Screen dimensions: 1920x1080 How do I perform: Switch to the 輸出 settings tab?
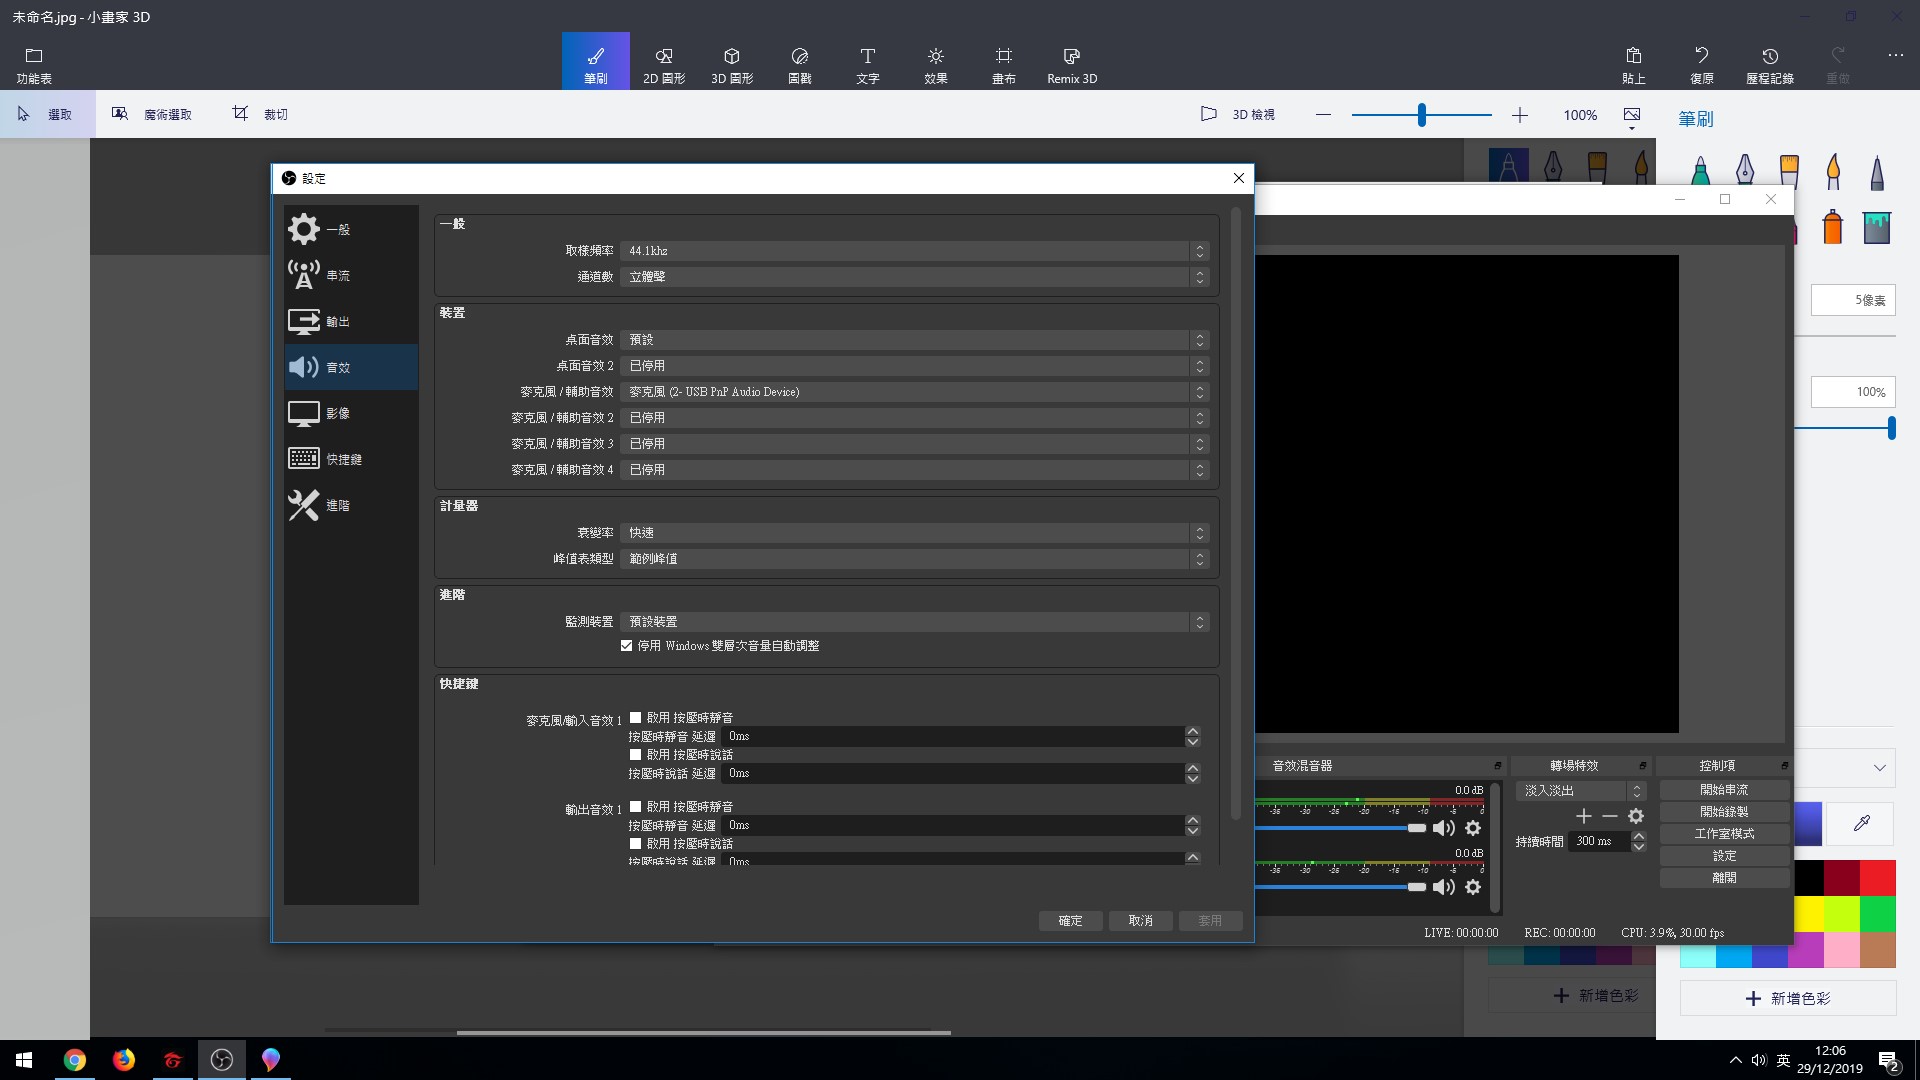pyautogui.click(x=337, y=321)
